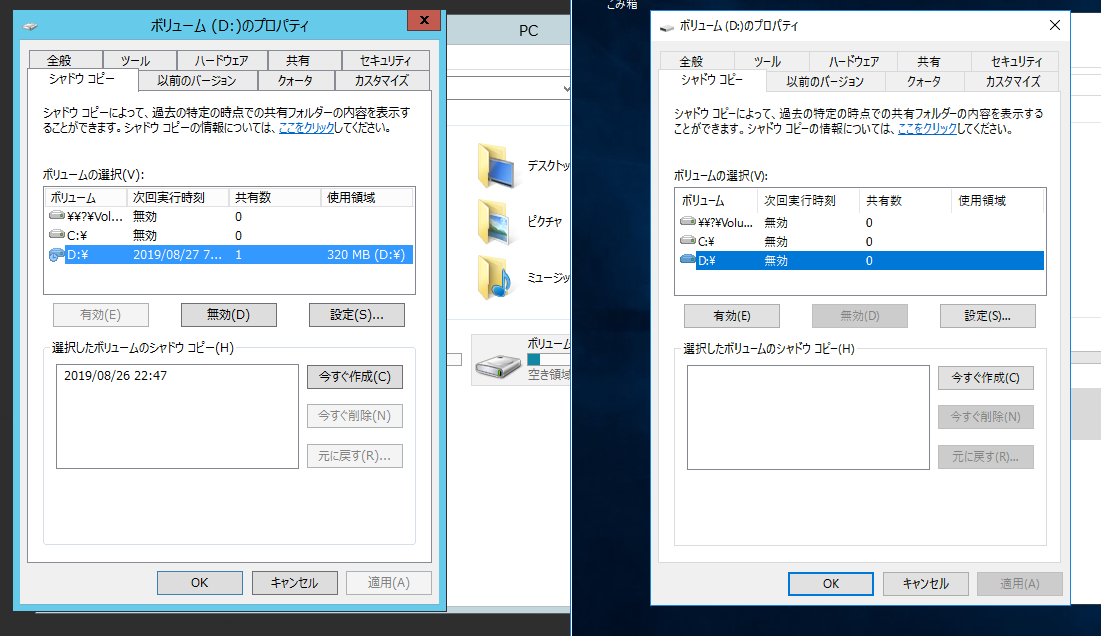Click D:¥ volume icon in left dialog list
Viewport: 1101px width, 636px height.
point(56,255)
